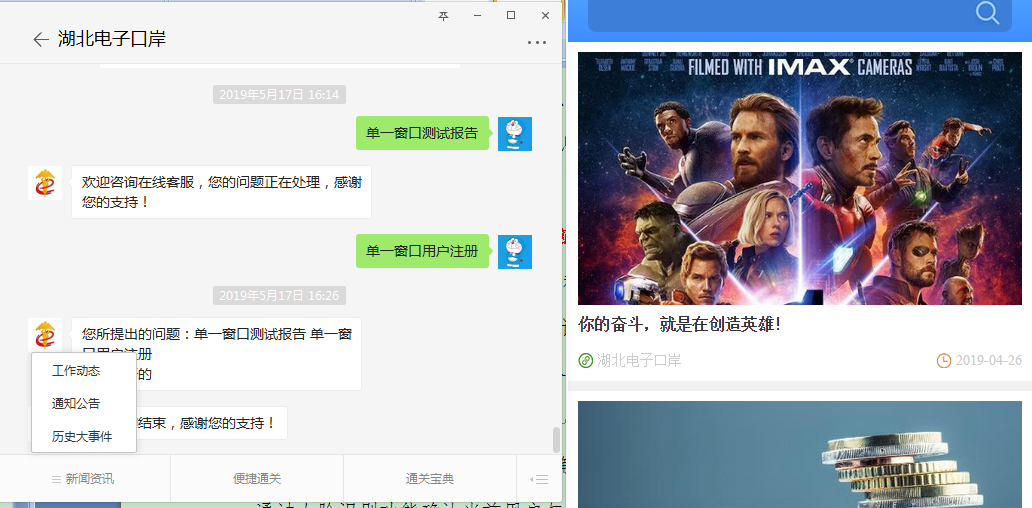Click official account avatar beside 欢迎咨询在线客服 message
The width and height of the screenshot is (1032, 508).
tap(45, 183)
